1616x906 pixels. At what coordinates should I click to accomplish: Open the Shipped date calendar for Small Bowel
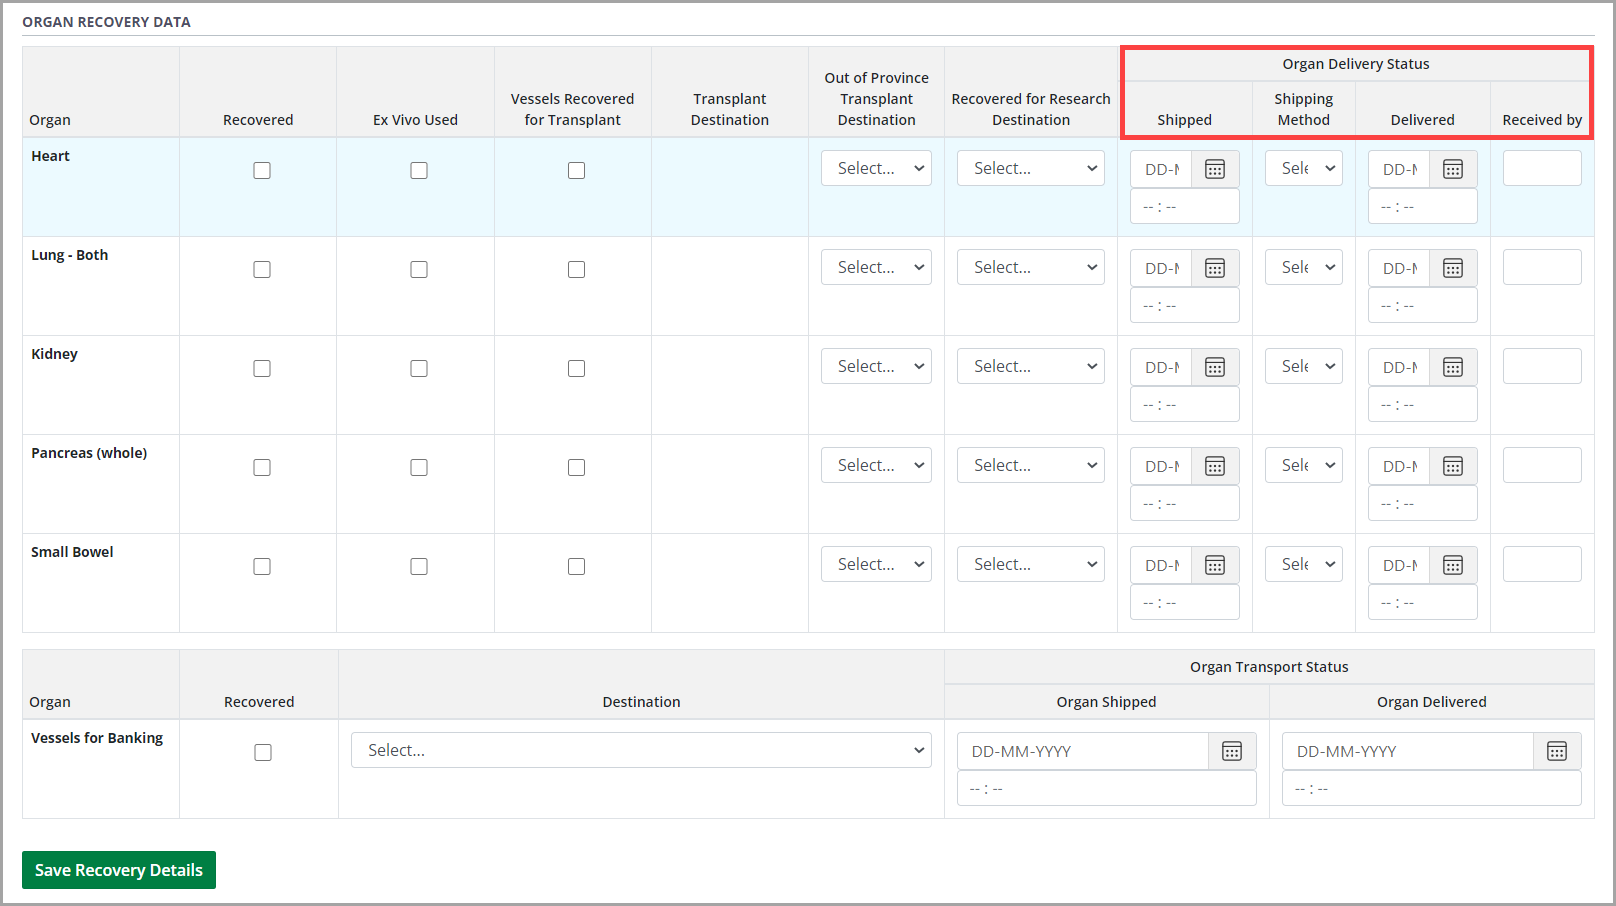tap(1214, 564)
